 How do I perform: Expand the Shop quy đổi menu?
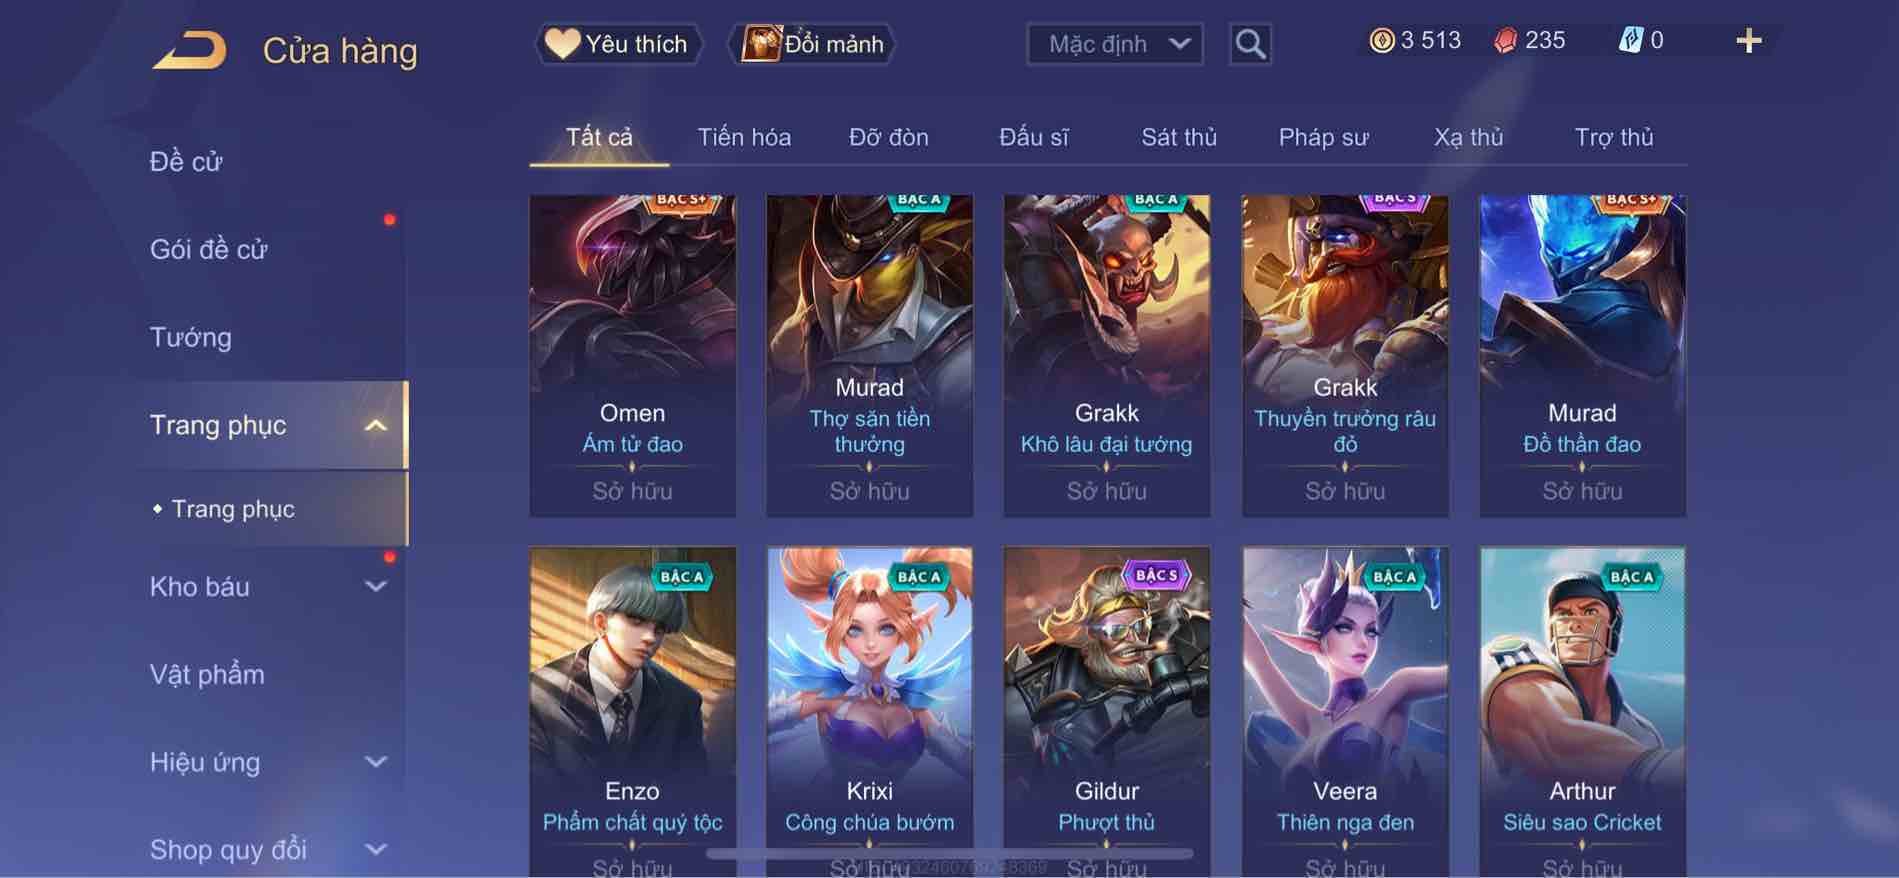point(375,850)
